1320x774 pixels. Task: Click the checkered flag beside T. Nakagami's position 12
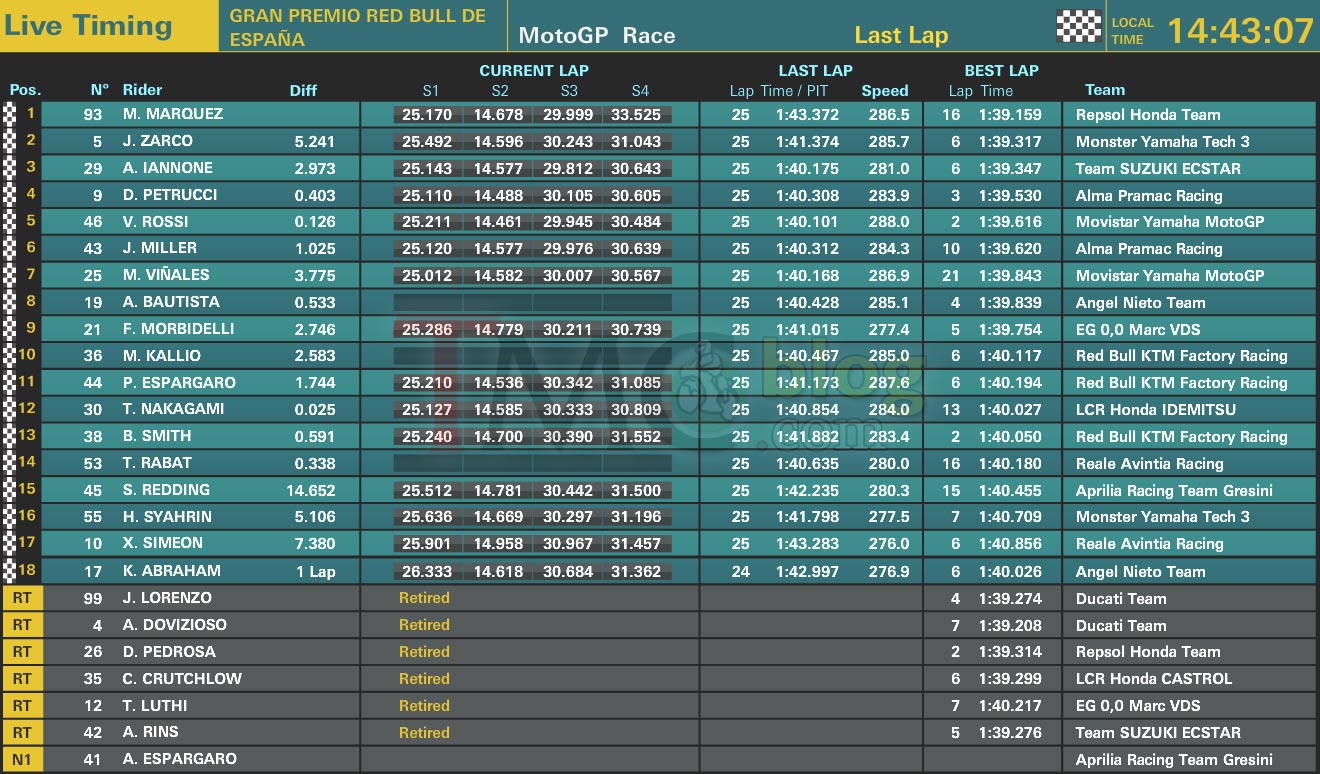[11, 409]
